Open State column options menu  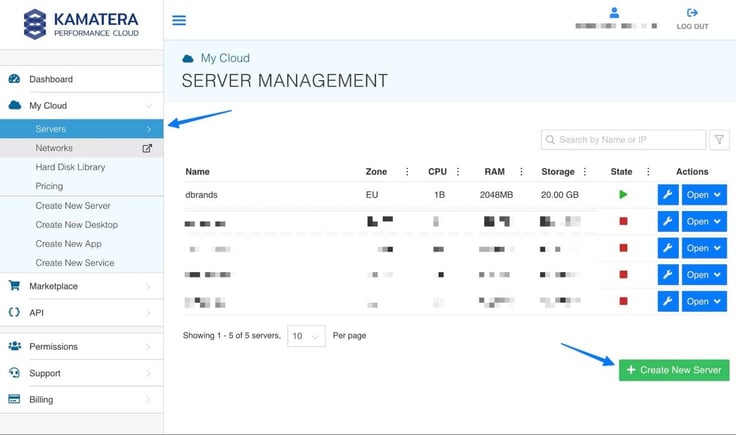648,172
